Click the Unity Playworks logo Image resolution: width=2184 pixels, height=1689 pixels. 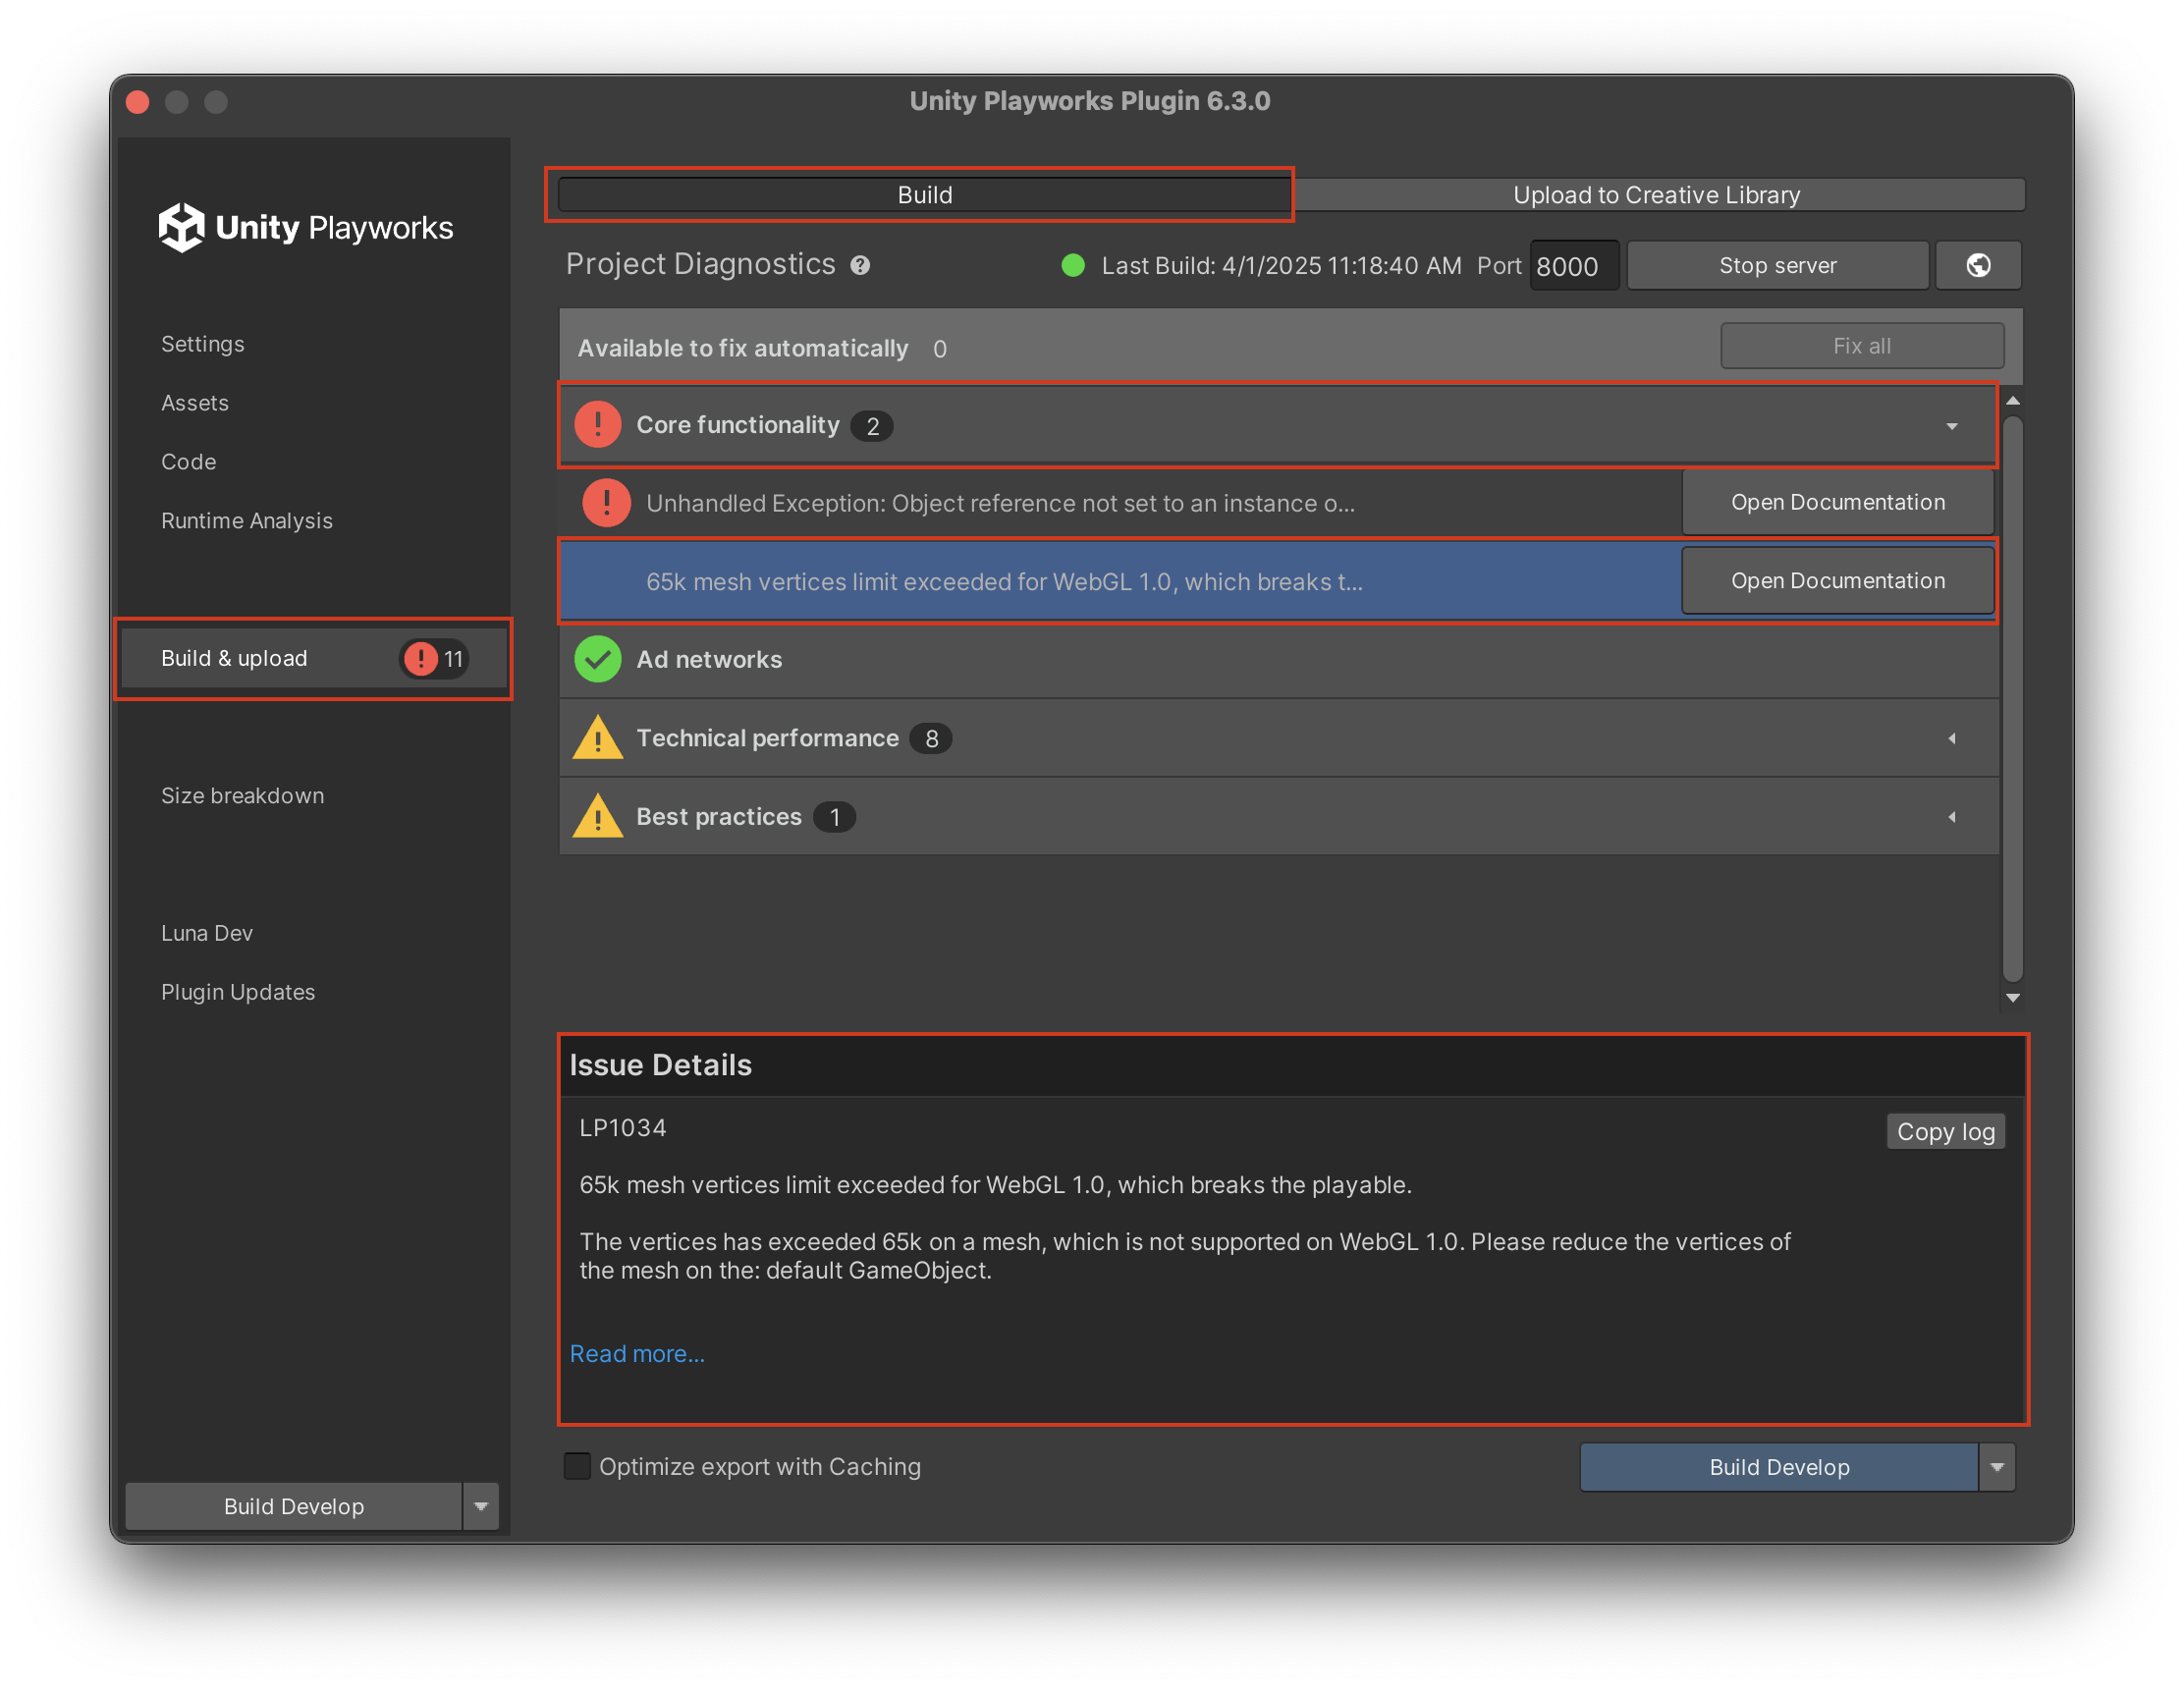pos(305,227)
